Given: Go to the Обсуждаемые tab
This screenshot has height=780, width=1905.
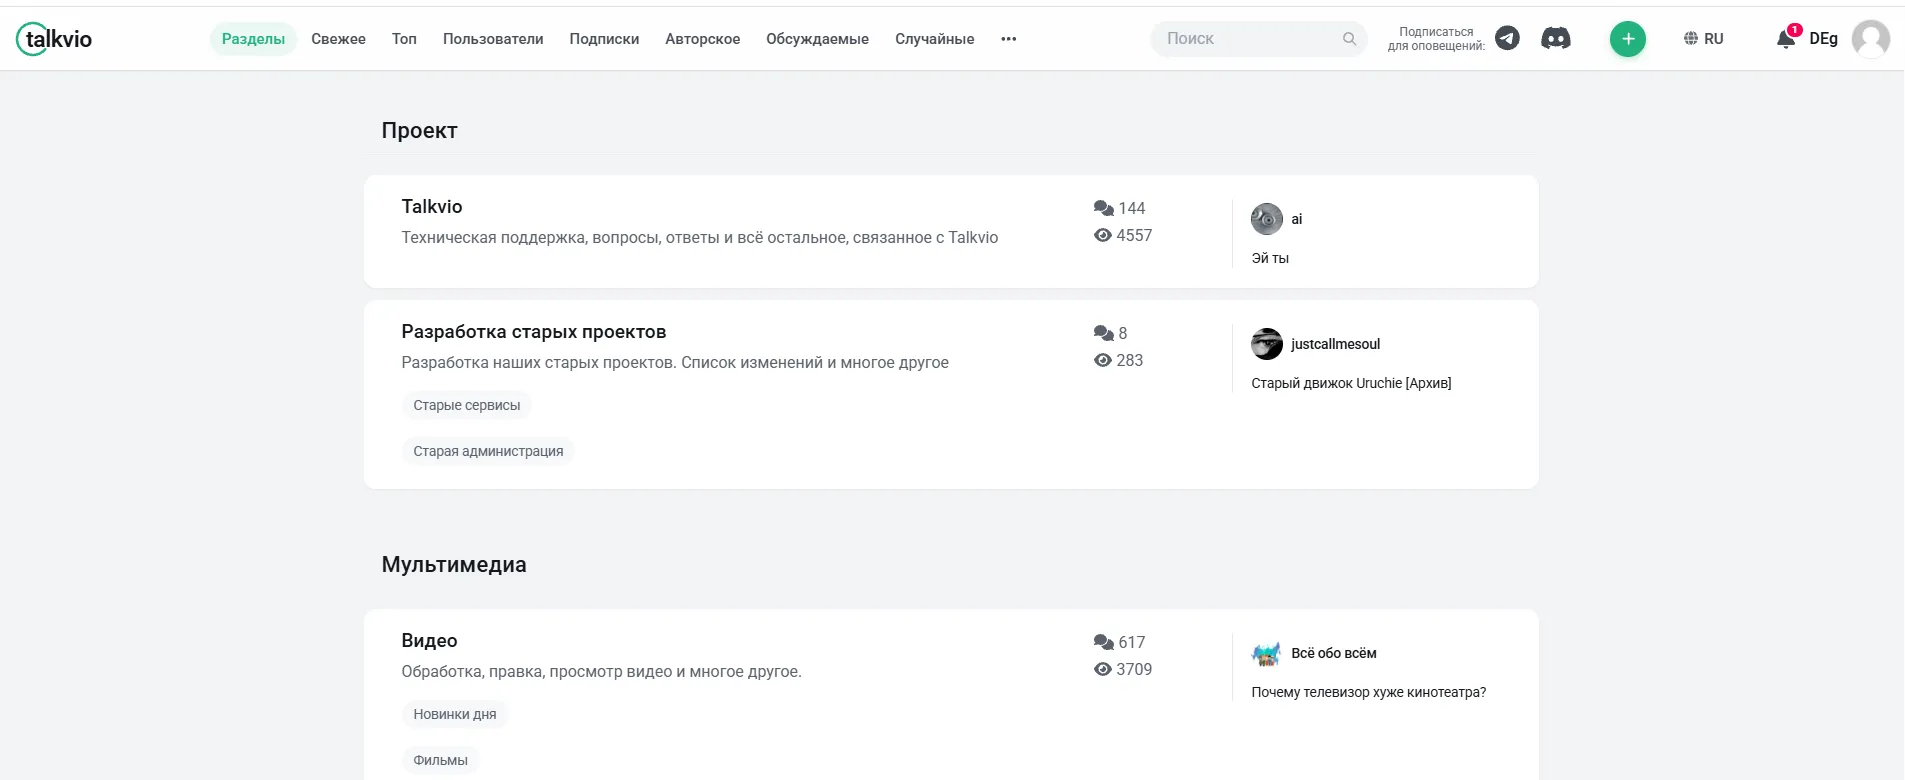Looking at the screenshot, I should click(x=817, y=39).
